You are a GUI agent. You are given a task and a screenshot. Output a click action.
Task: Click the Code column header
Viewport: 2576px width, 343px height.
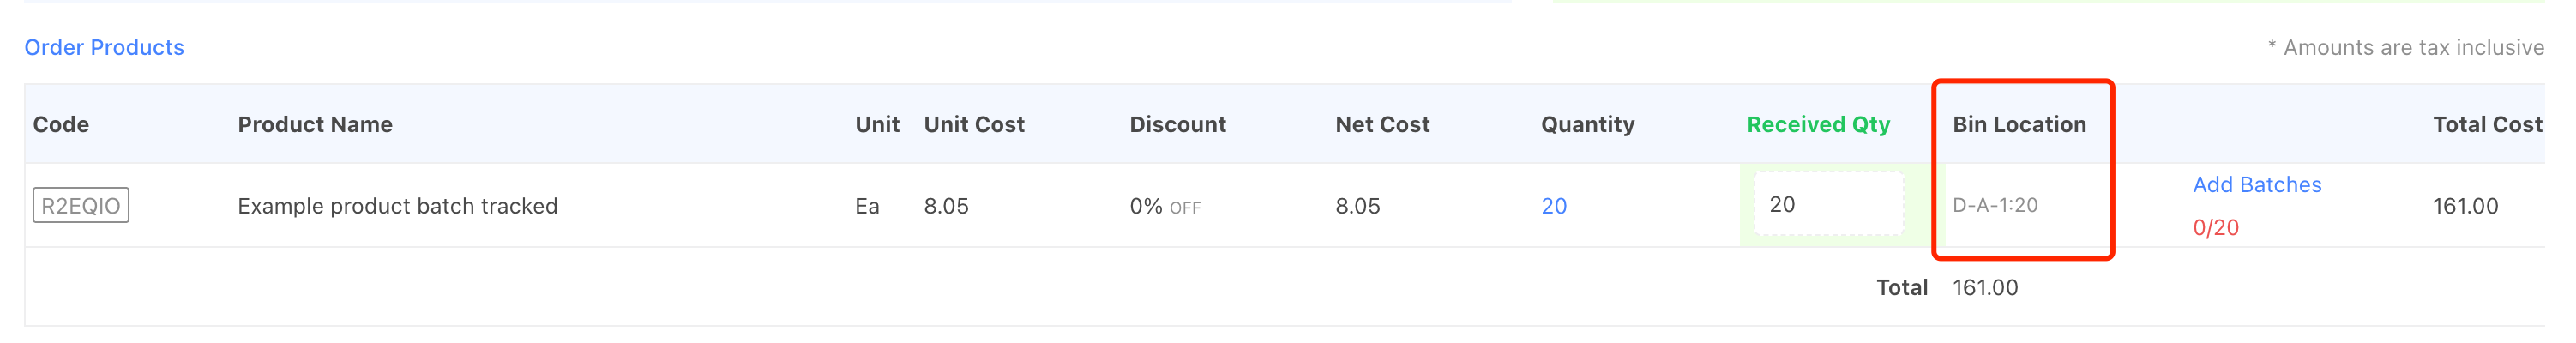[61, 124]
